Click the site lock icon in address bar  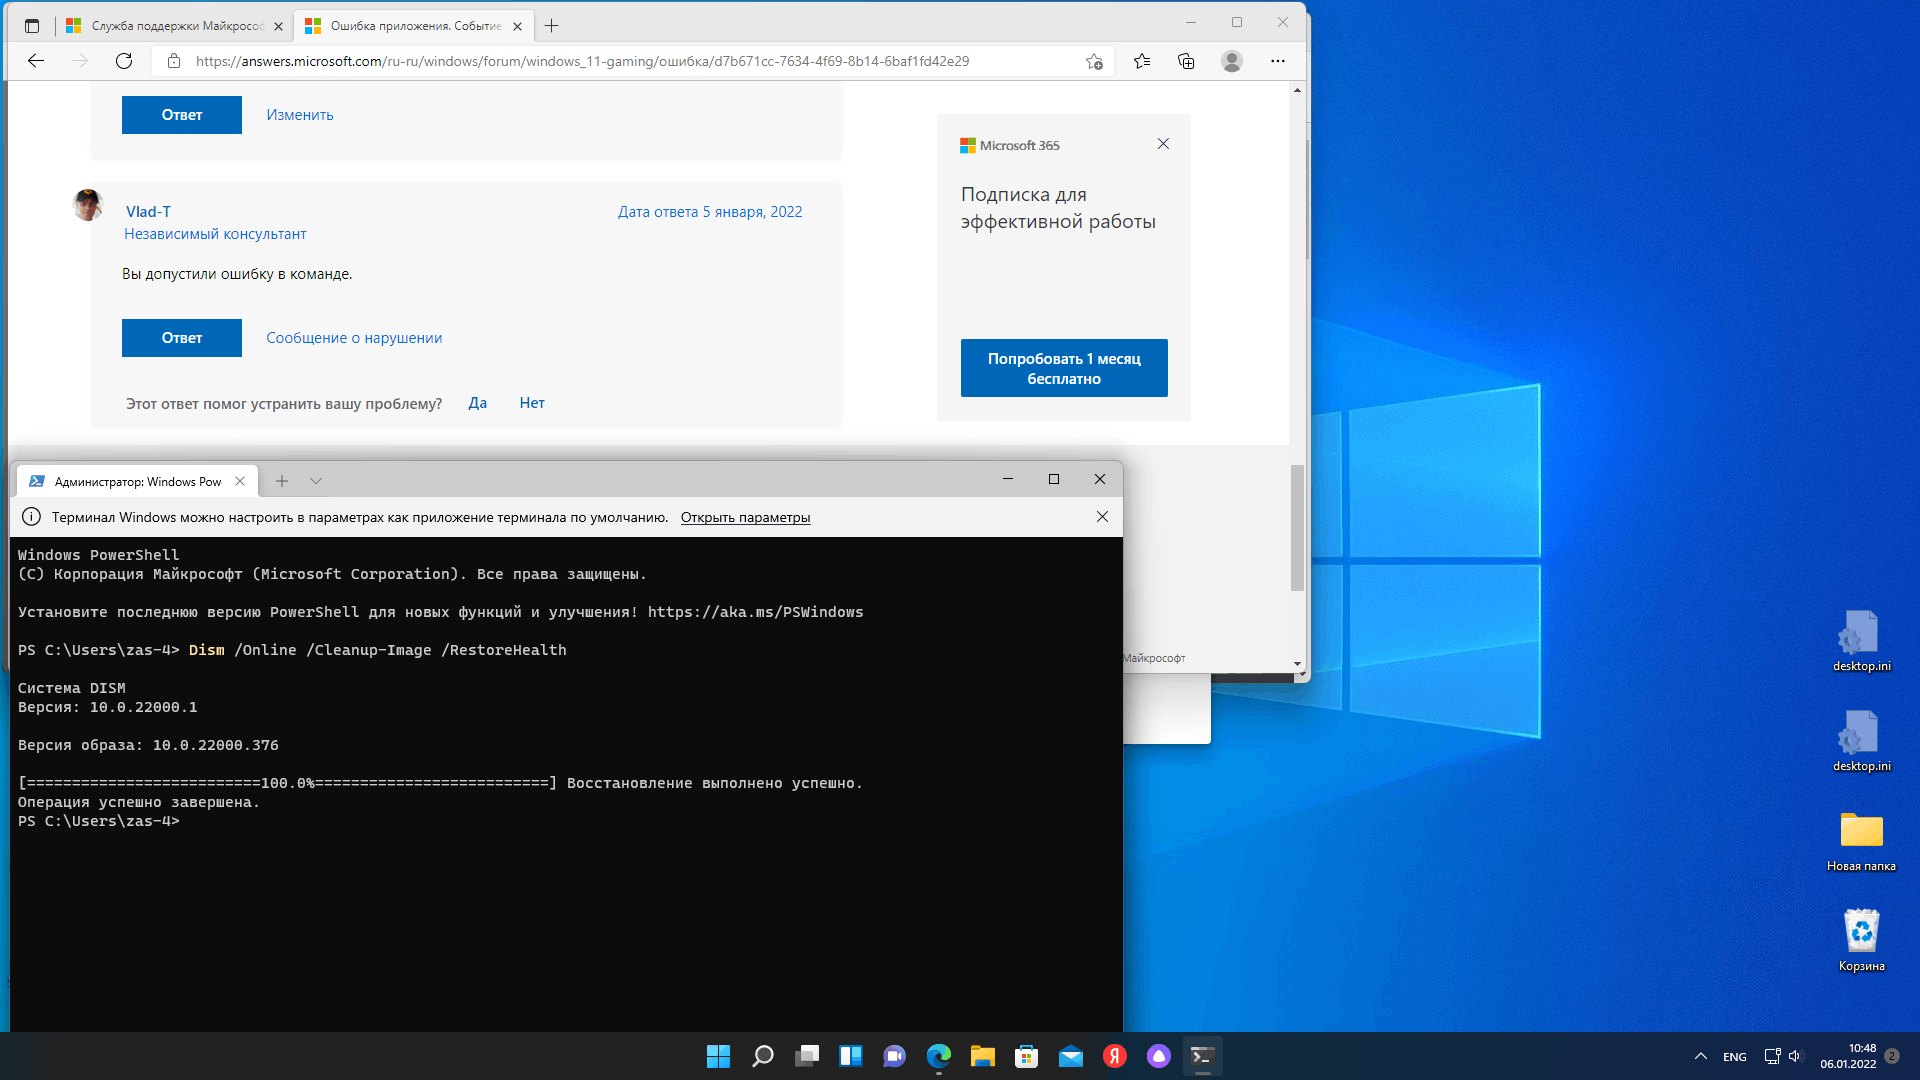tap(174, 61)
